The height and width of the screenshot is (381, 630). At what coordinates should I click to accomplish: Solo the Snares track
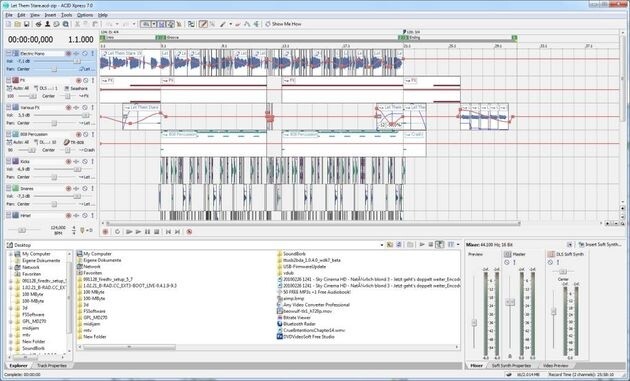[92, 188]
